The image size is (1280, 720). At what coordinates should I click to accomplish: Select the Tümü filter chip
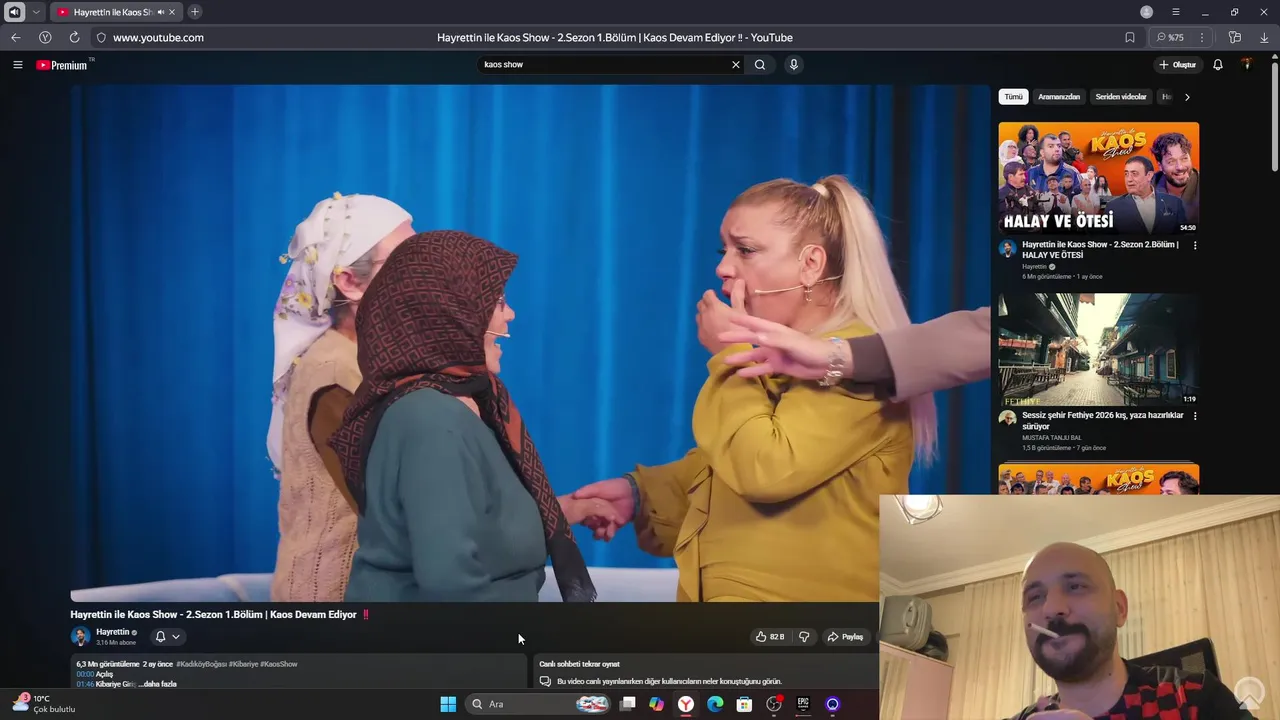pyautogui.click(x=1014, y=97)
